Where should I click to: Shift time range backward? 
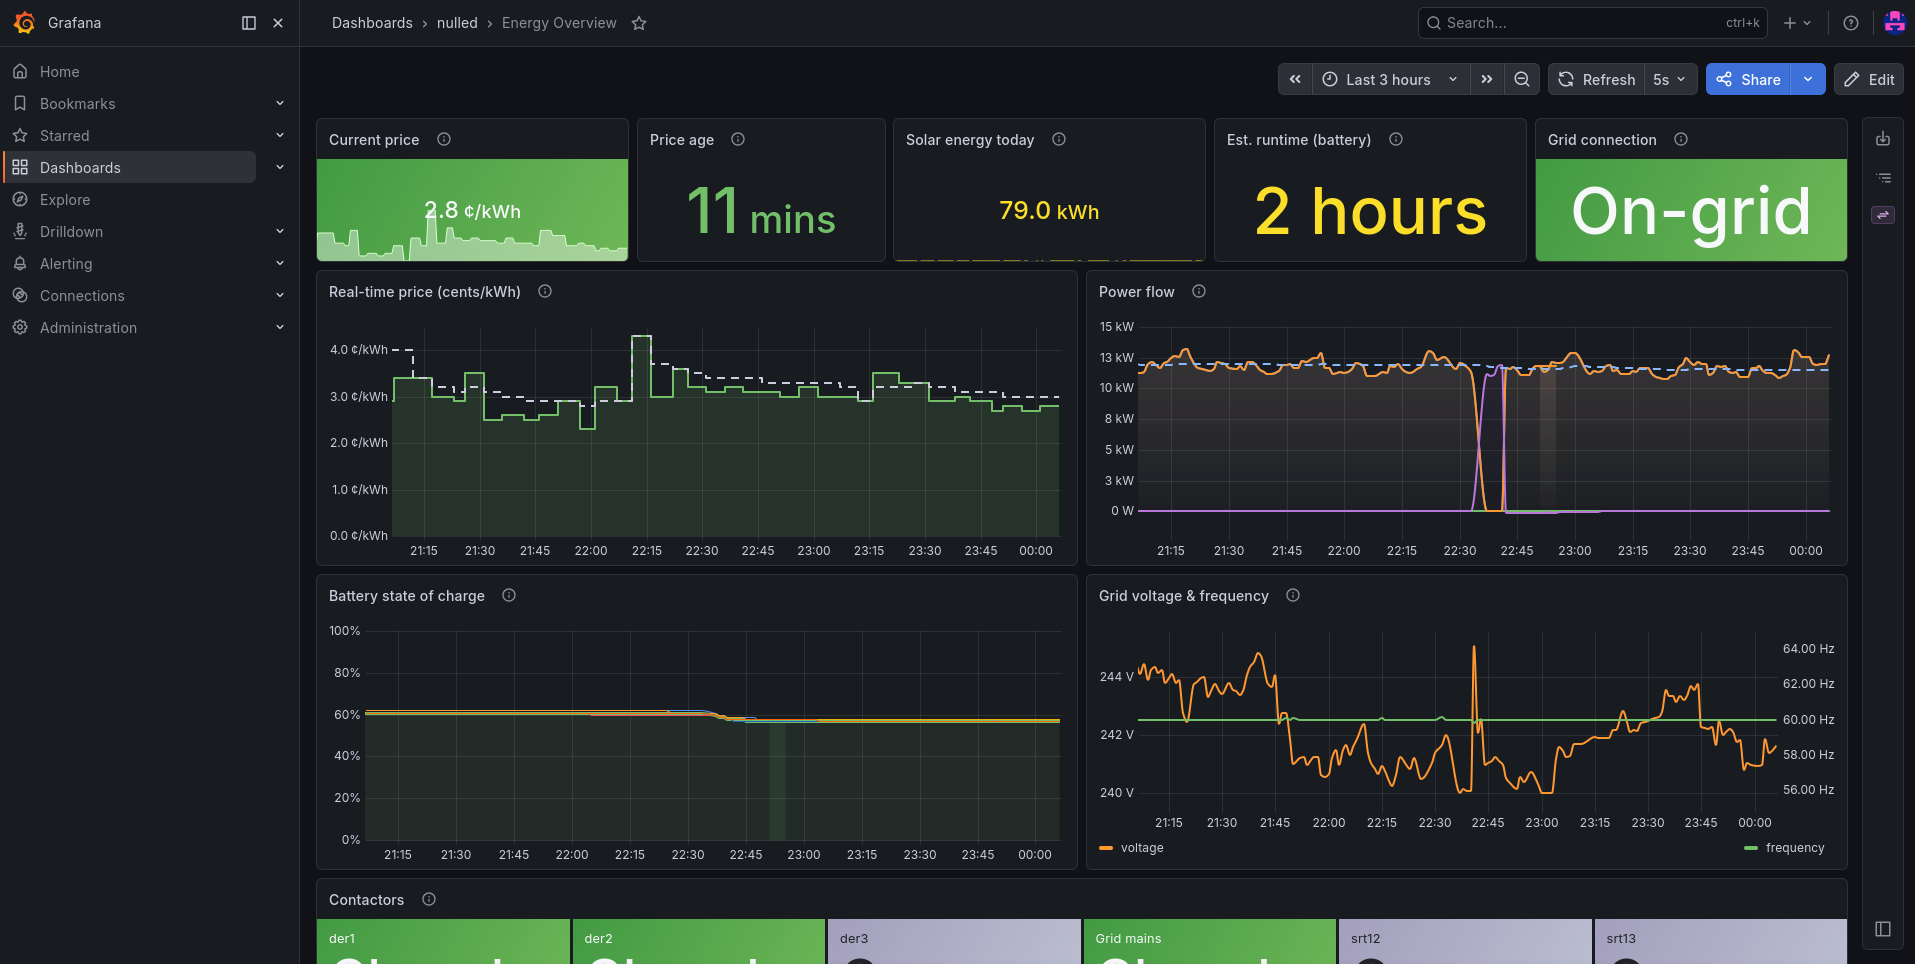(1295, 79)
